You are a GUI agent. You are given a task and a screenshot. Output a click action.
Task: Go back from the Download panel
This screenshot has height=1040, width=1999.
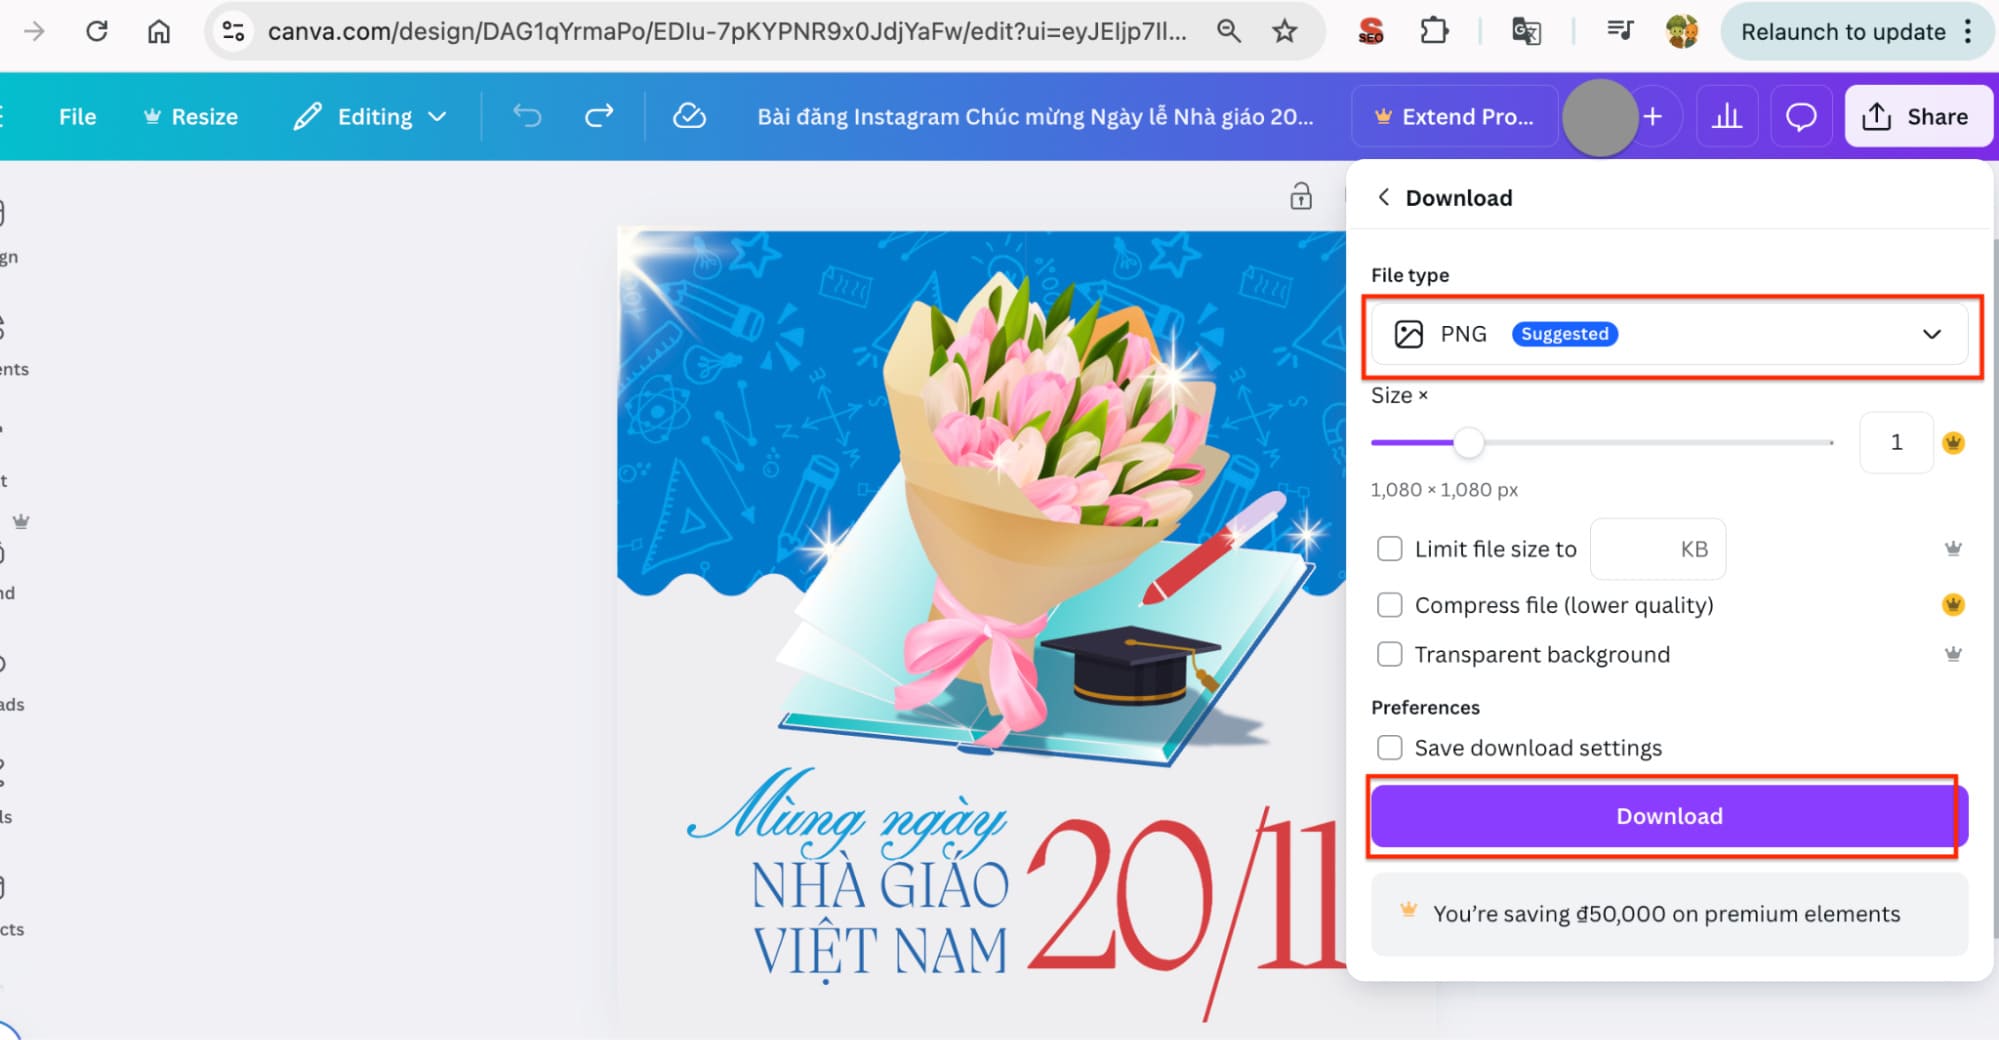pos(1384,197)
